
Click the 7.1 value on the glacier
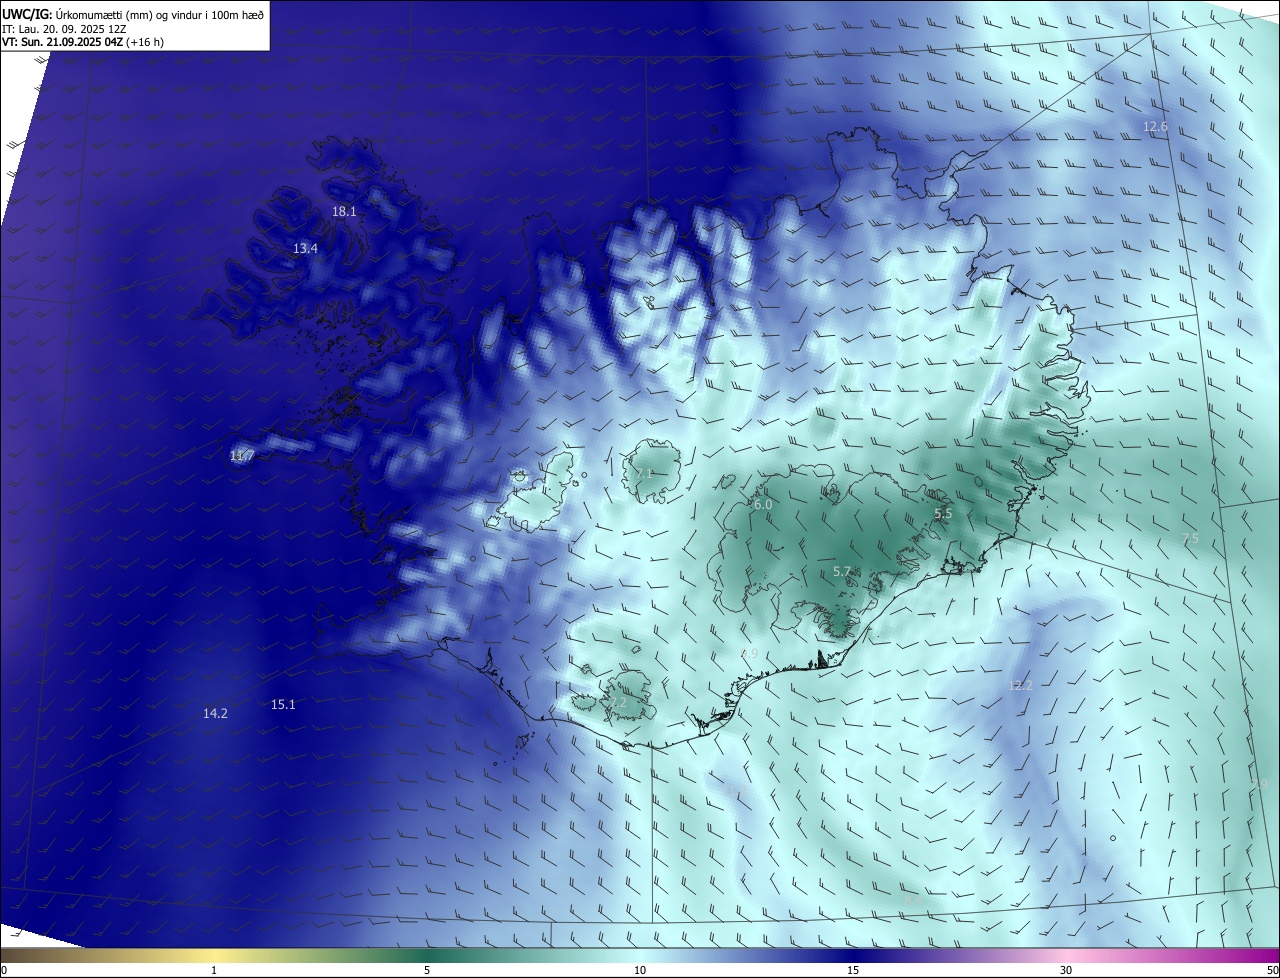click(x=645, y=474)
